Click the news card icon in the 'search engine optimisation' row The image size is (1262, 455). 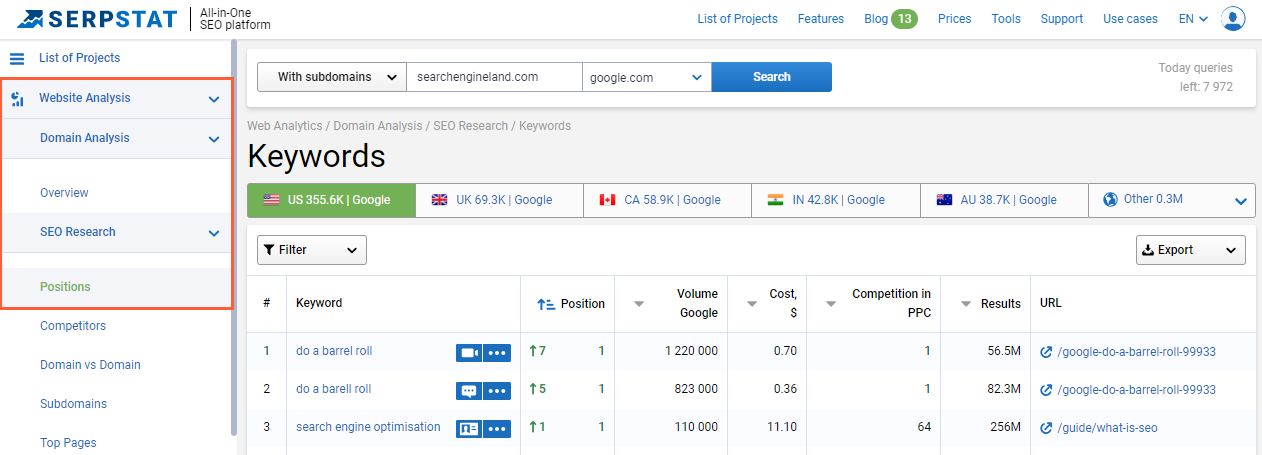click(469, 428)
